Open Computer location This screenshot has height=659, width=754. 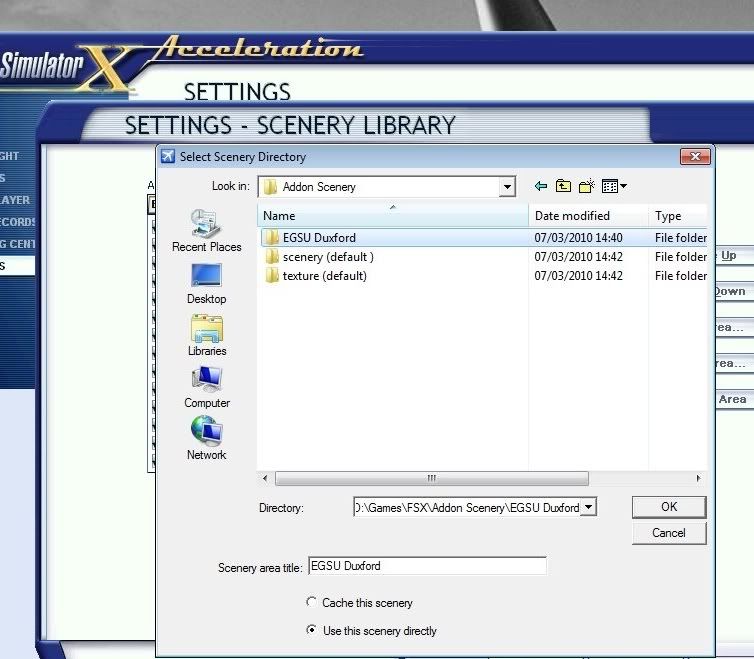(207, 387)
